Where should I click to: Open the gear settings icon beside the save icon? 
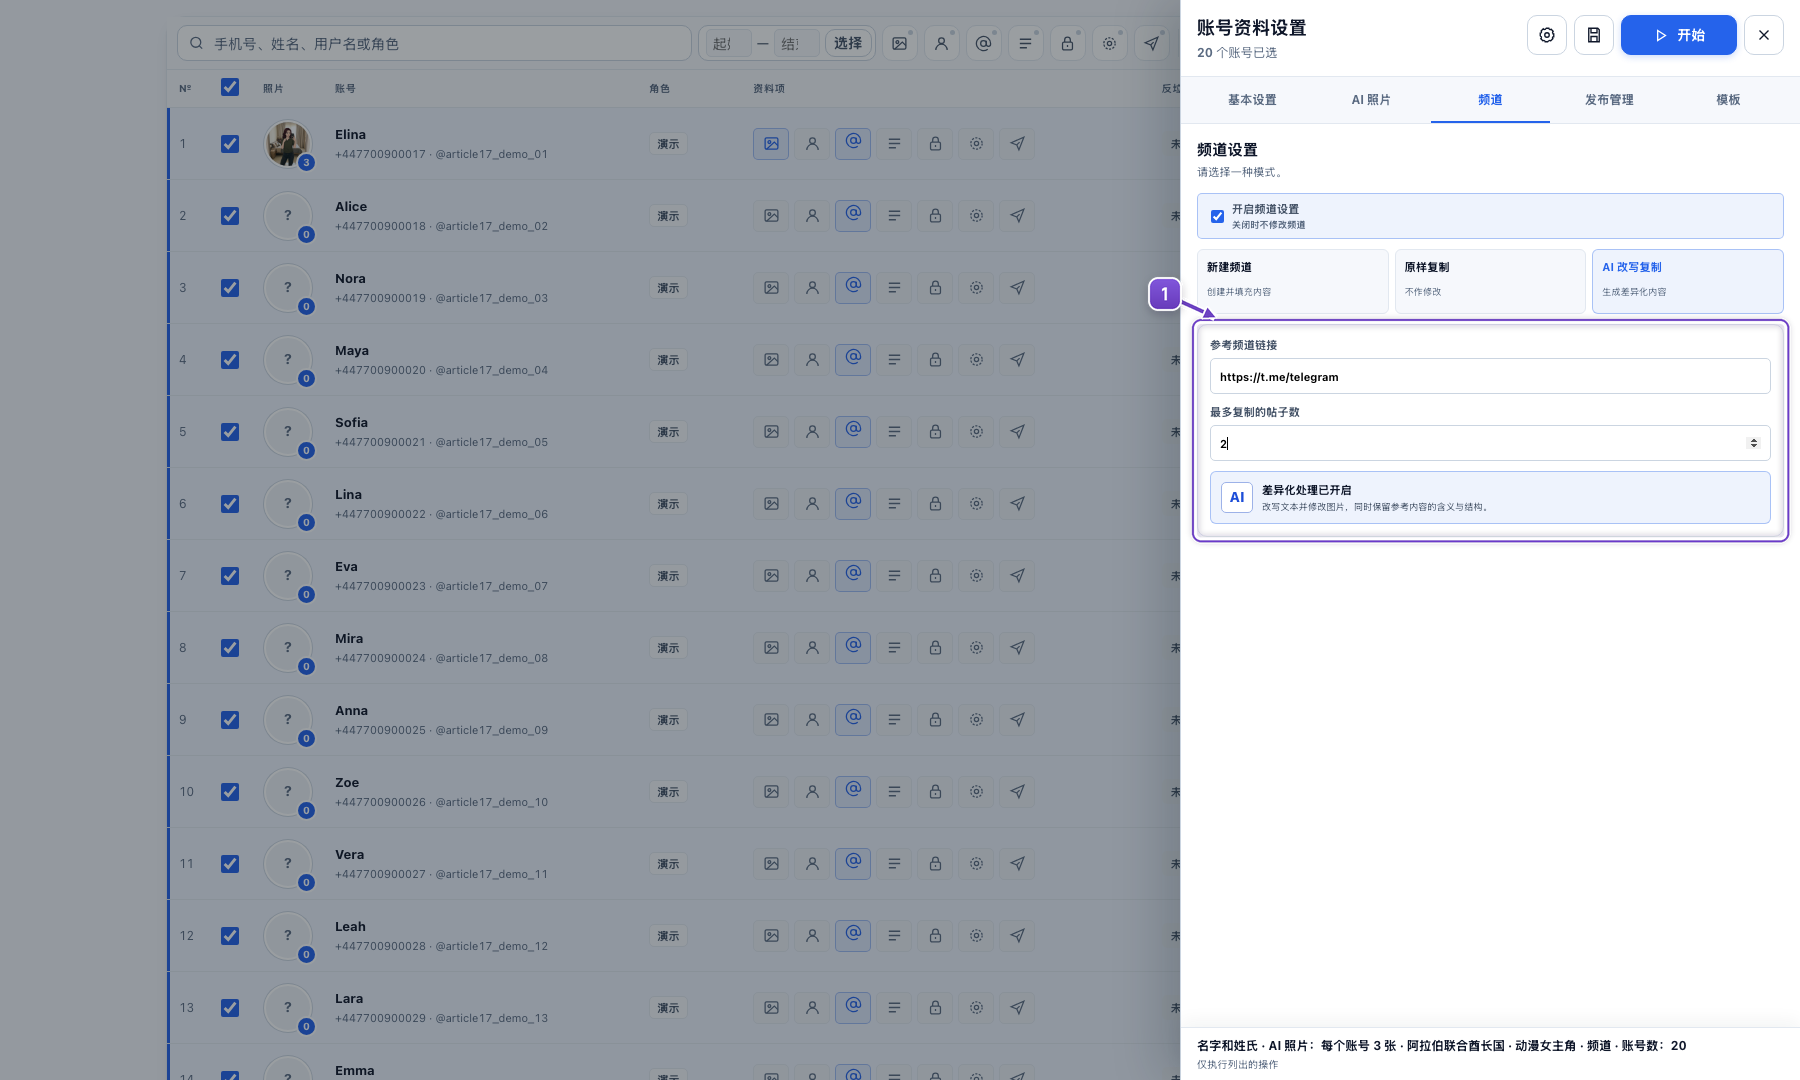(1547, 35)
